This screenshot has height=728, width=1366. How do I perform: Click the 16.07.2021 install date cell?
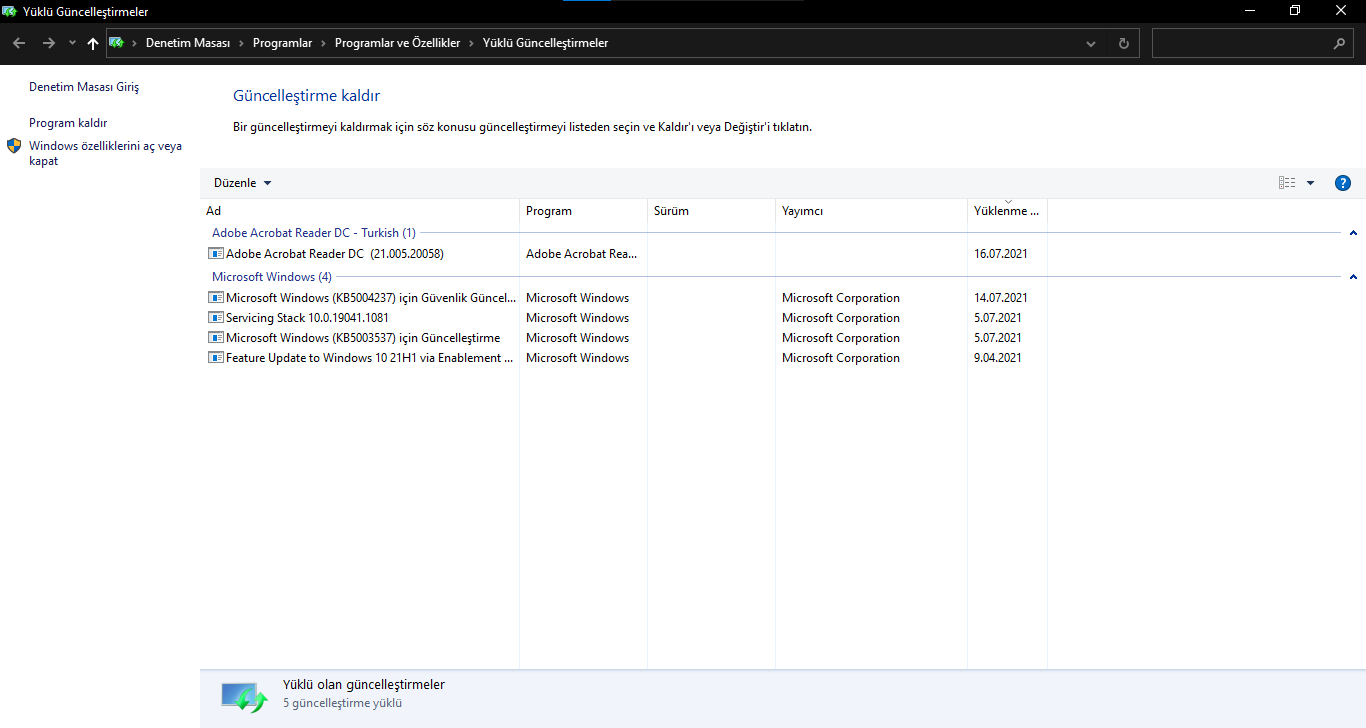tap(1000, 254)
